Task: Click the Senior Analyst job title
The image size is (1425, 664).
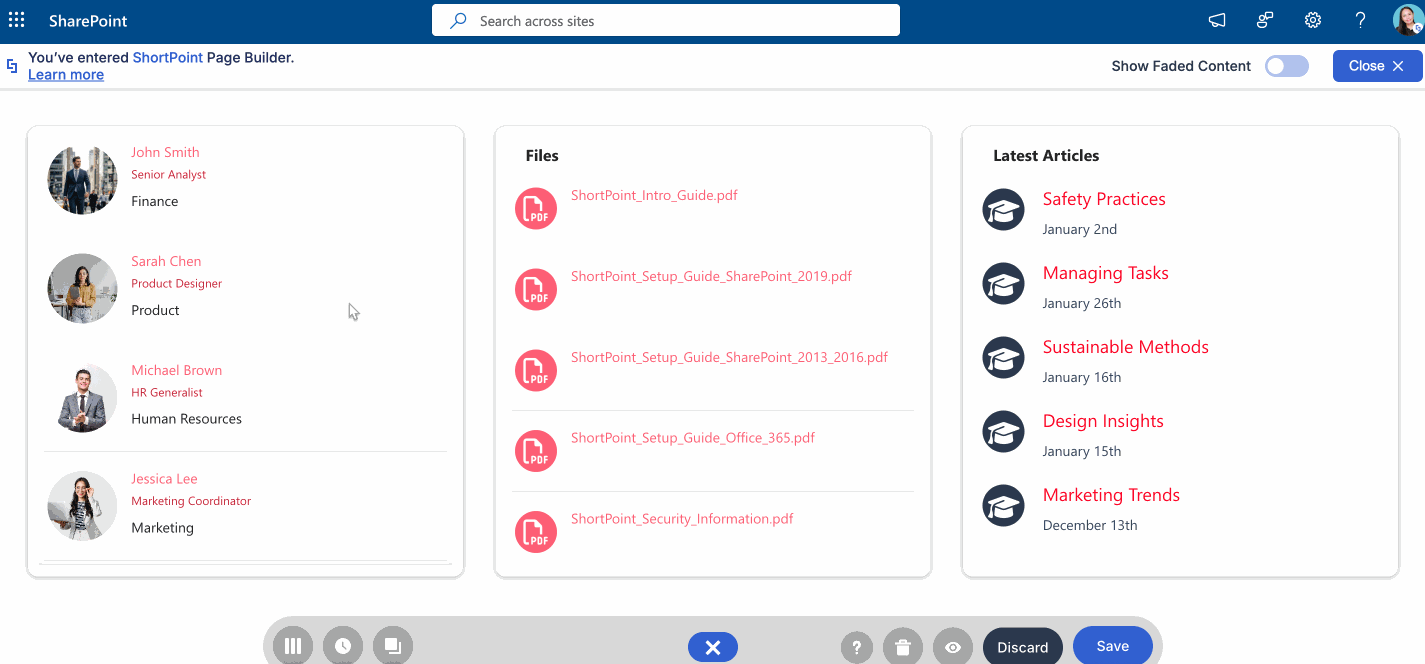Action: [x=168, y=175]
